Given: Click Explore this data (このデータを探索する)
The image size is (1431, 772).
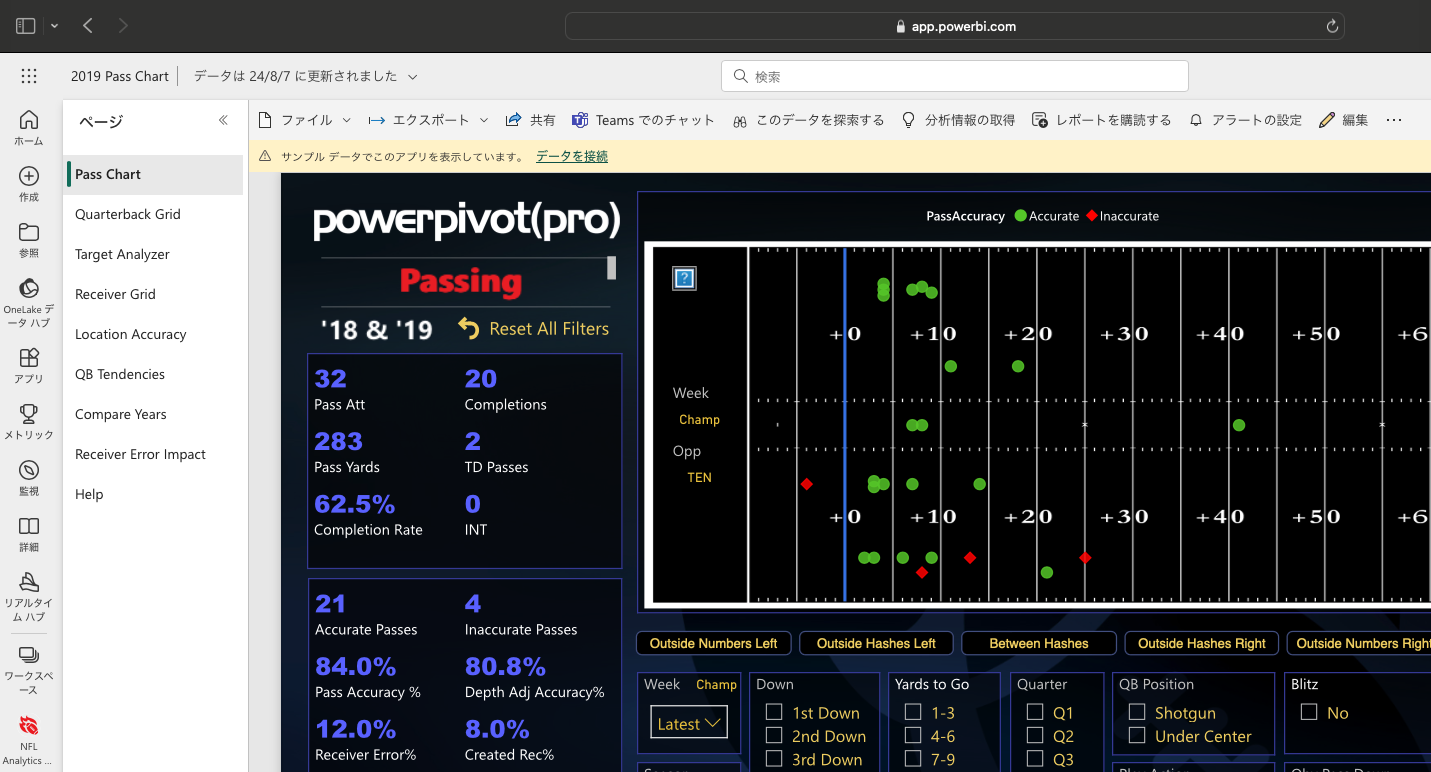Looking at the screenshot, I should coord(808,120).
